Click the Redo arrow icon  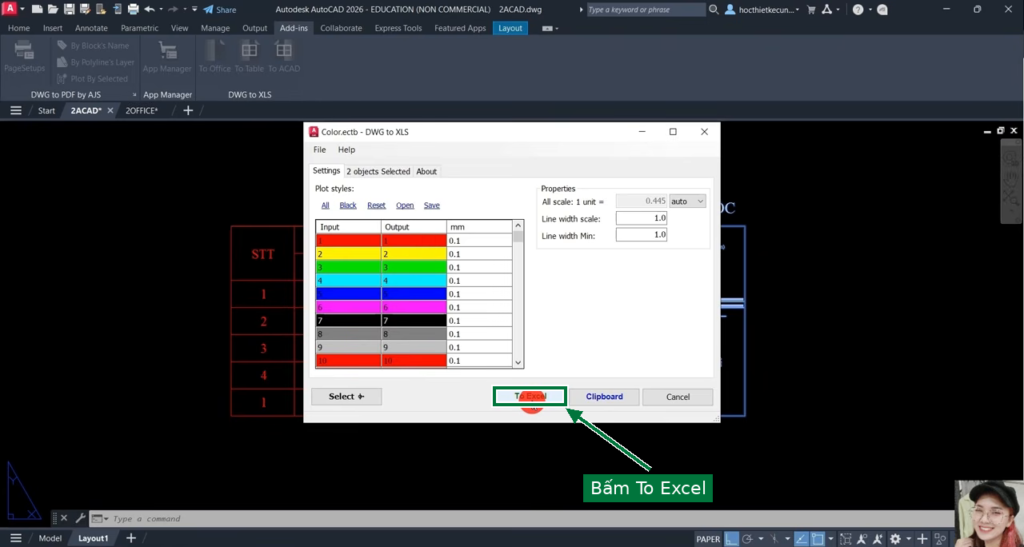coord(173,9)
